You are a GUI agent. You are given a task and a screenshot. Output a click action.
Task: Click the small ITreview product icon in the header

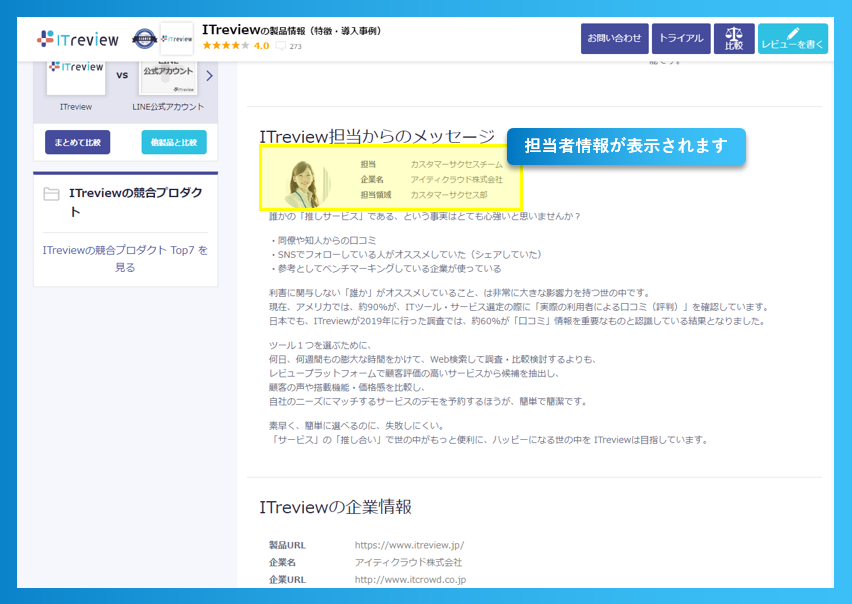(175, 38)
